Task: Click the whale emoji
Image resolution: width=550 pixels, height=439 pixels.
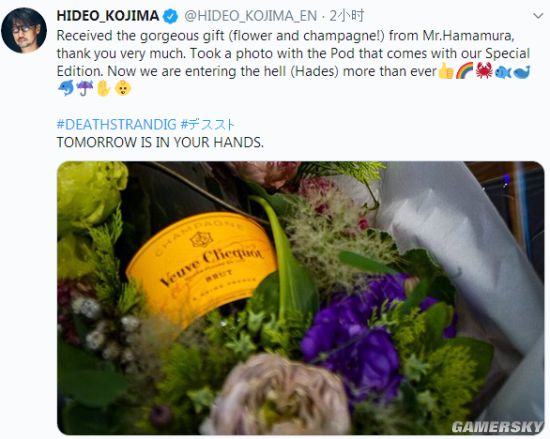Action: point(522,72)
